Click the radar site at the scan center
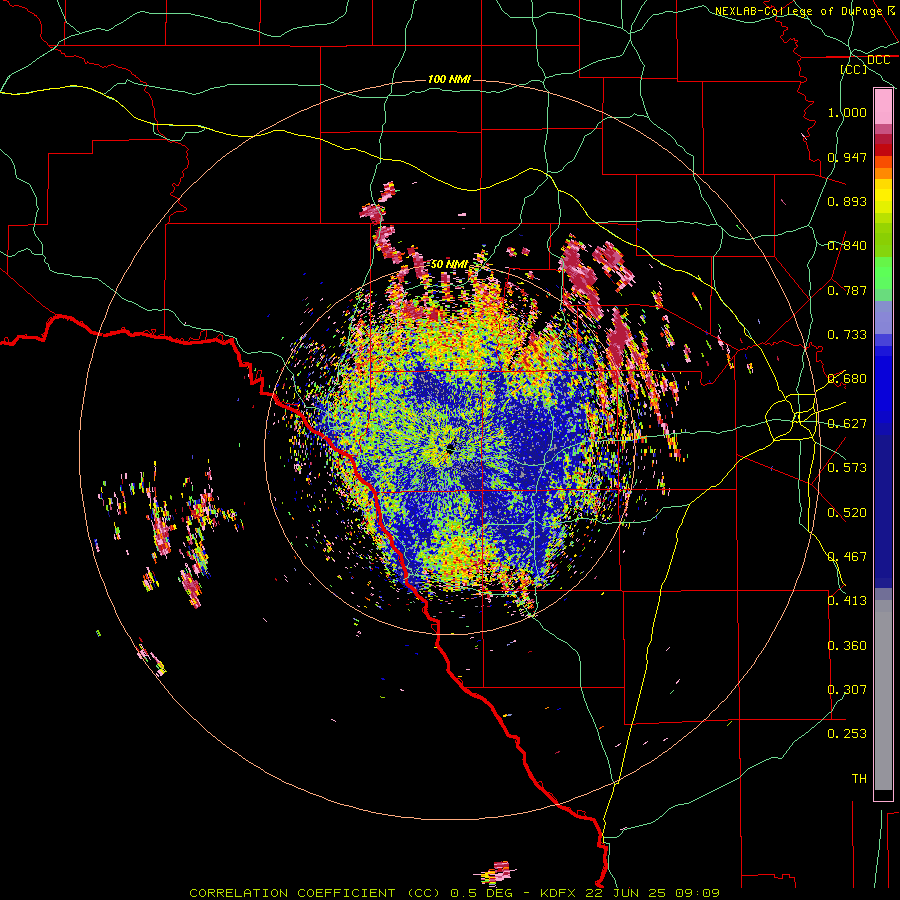The image size is (900, 900). [452, 448]
